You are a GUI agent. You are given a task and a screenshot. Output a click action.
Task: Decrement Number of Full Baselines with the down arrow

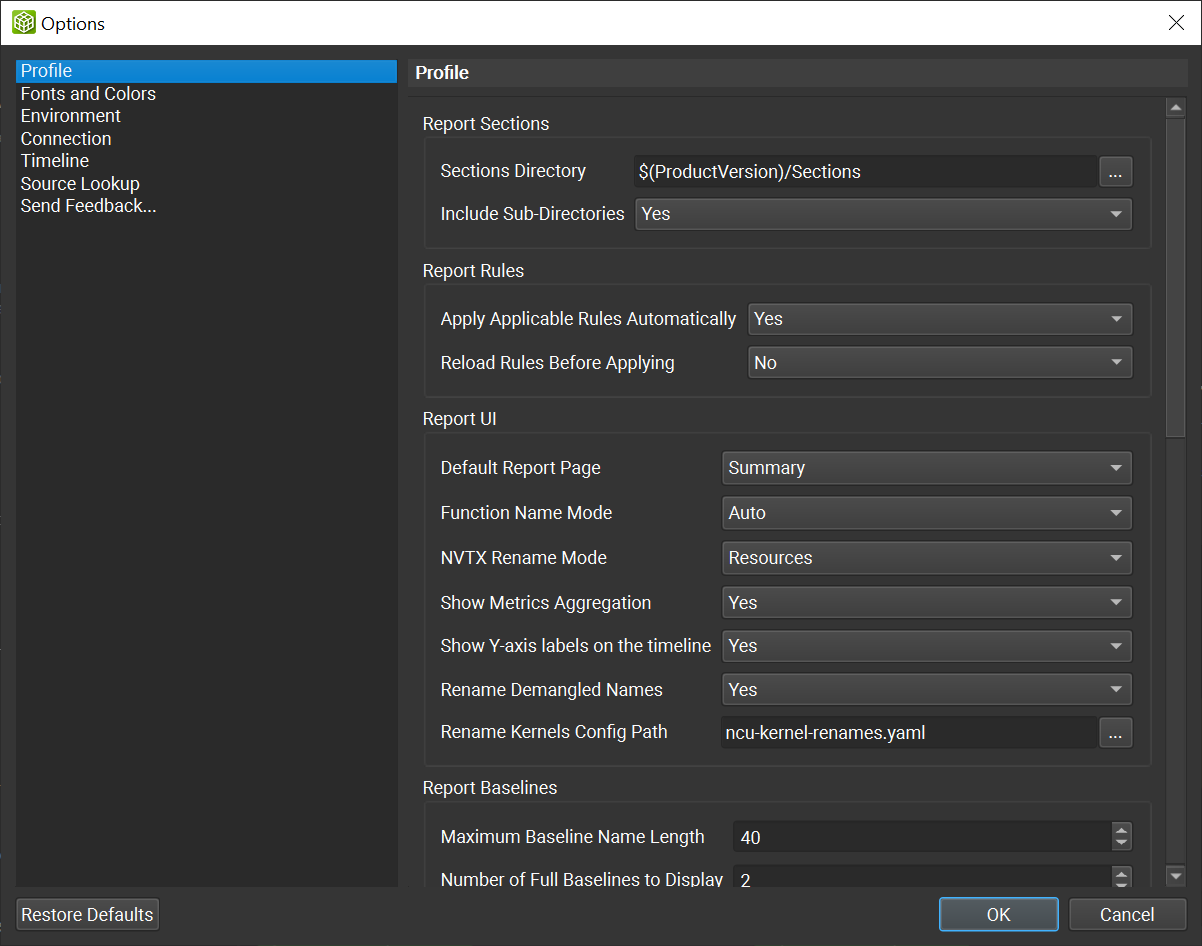click(x=1121, y=883)
